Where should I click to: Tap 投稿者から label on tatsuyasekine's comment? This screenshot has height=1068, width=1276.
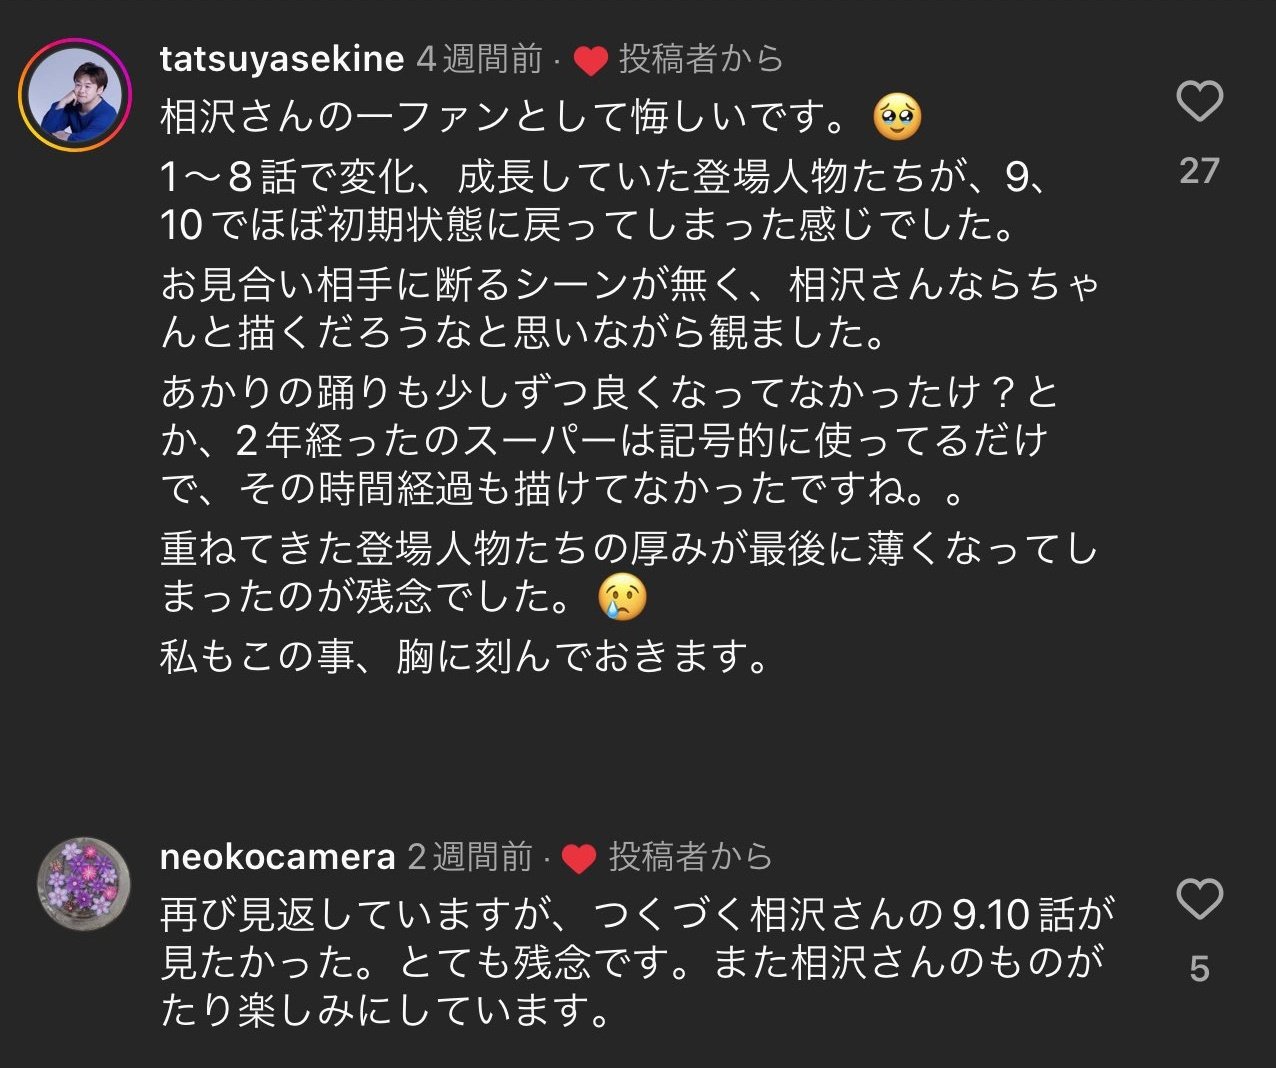700,60
